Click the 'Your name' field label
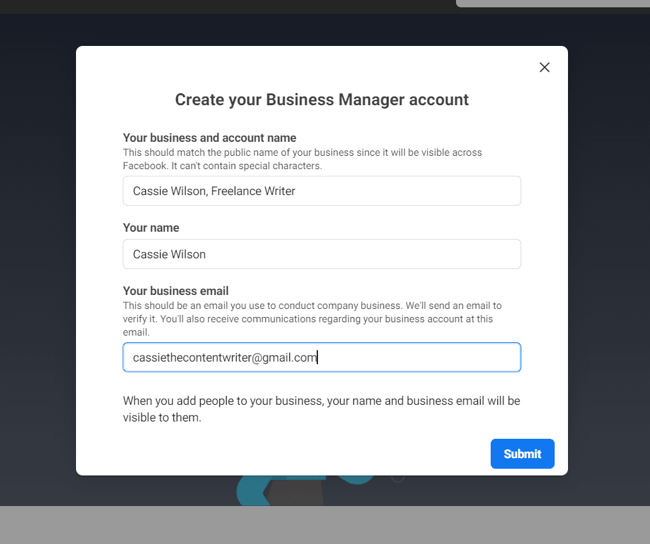The width and height of the screenshot is (650, 544). pos(151,228)
